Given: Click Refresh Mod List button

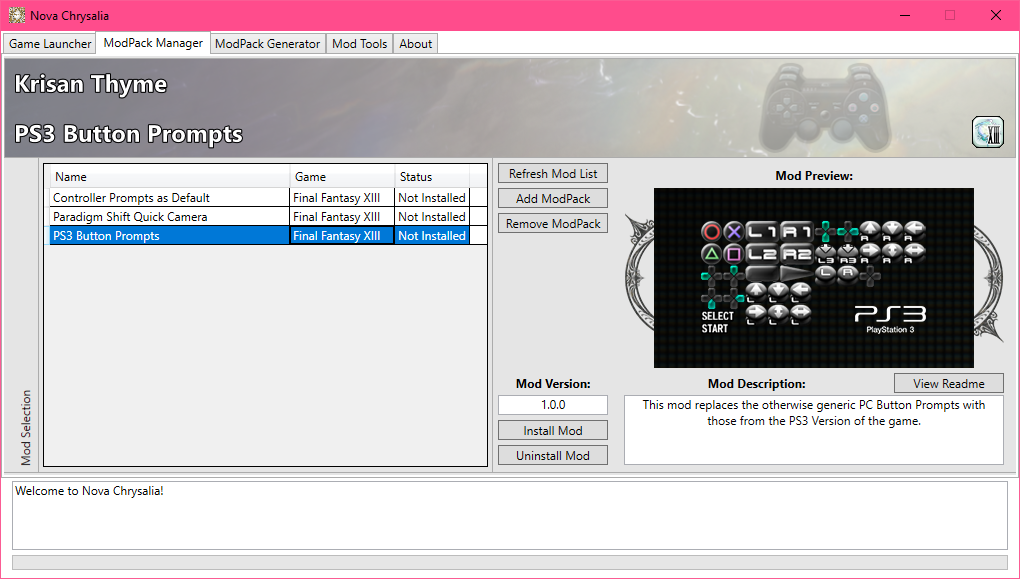Looking at the screenshot, I should [553, 174].
